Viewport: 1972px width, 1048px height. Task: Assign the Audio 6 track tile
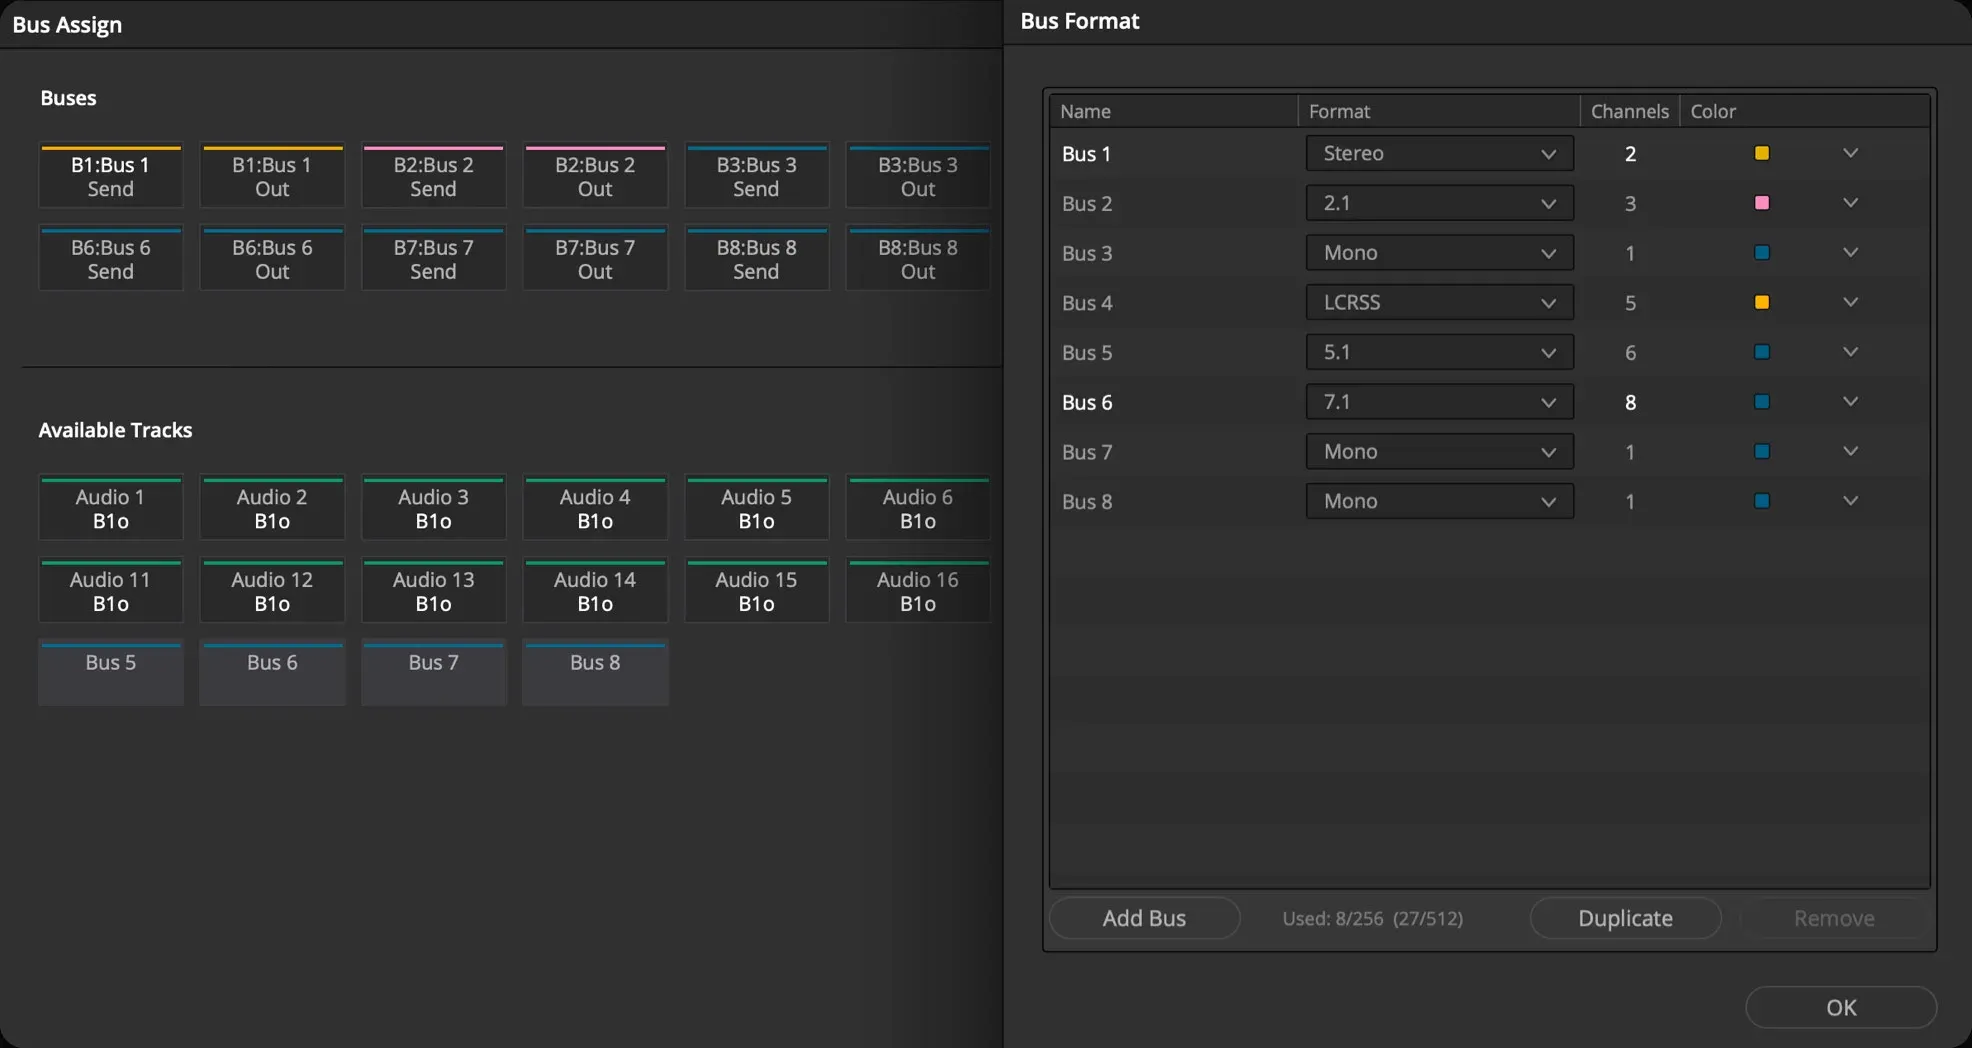pos(918,508)
